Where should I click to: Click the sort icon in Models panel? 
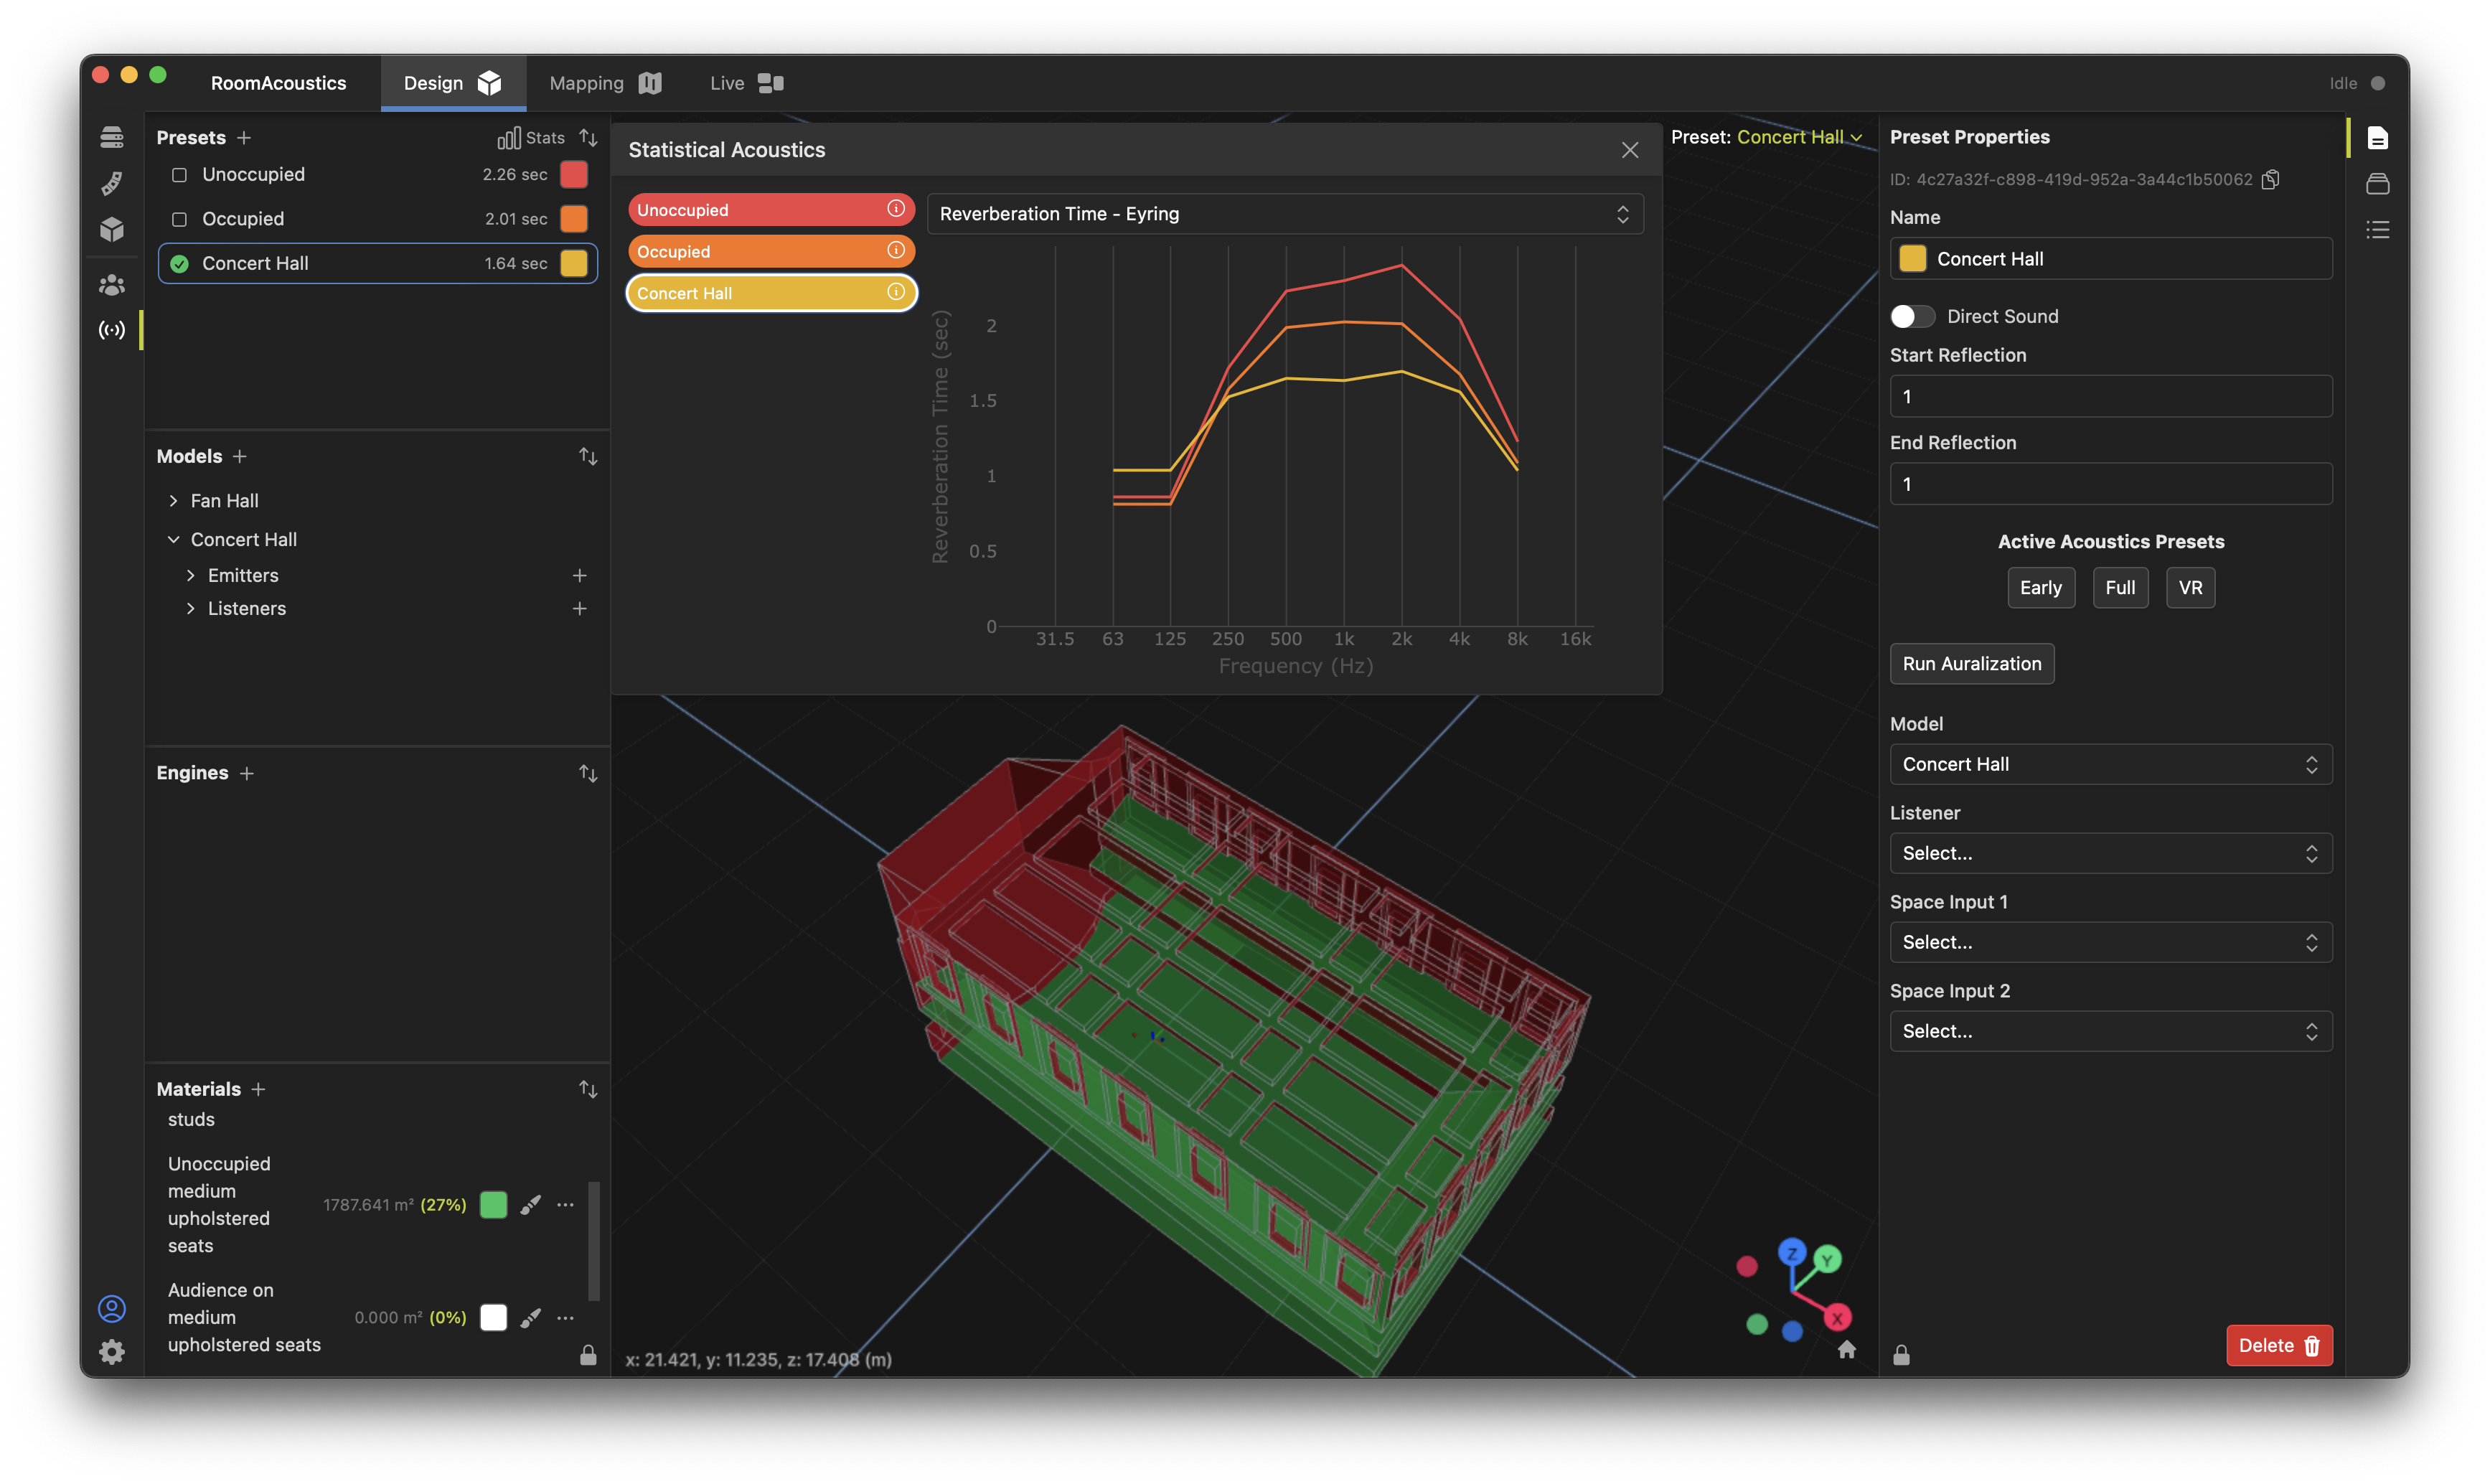coord(585,456)
